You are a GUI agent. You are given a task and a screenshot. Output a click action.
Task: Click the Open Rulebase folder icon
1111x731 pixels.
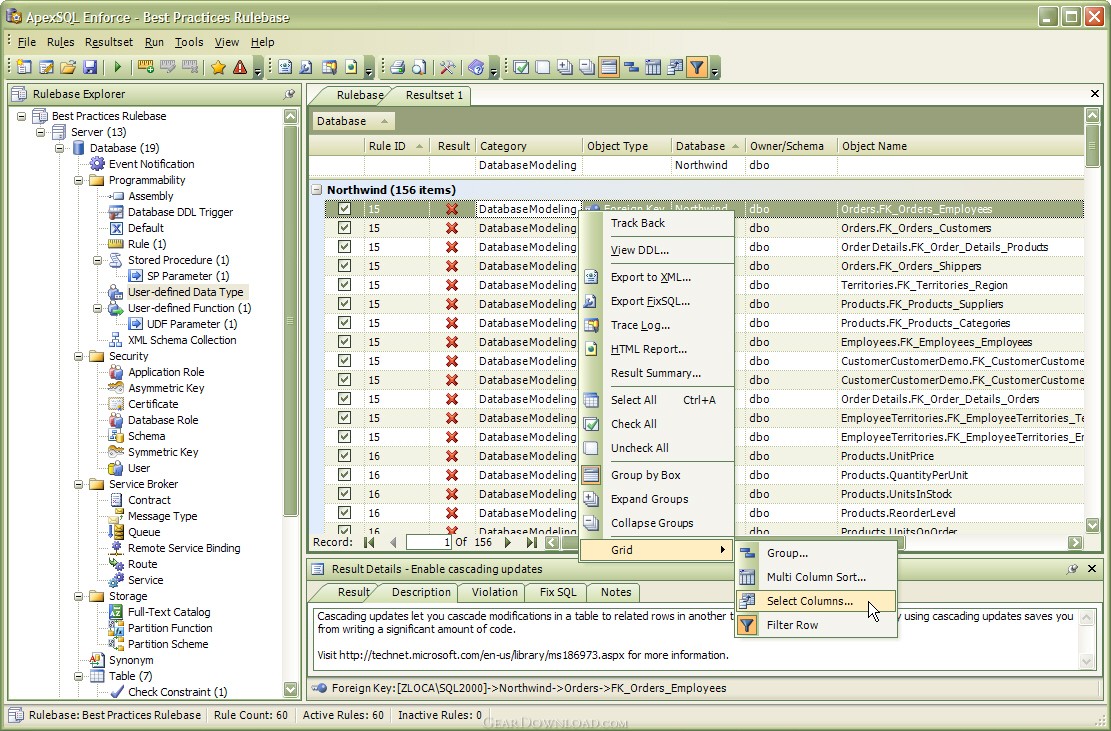point(68,67)
